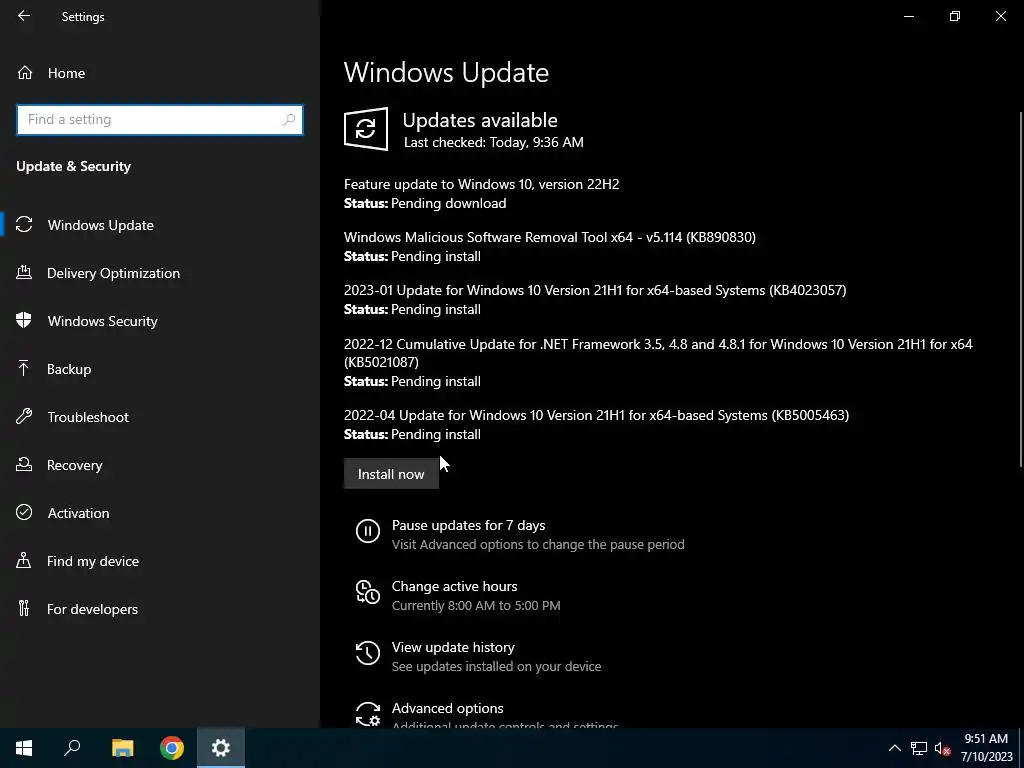Click 'See updates installed on your device' text
Image resolution: width=1024 pixels, height=768 pixels.
point(496,667)
